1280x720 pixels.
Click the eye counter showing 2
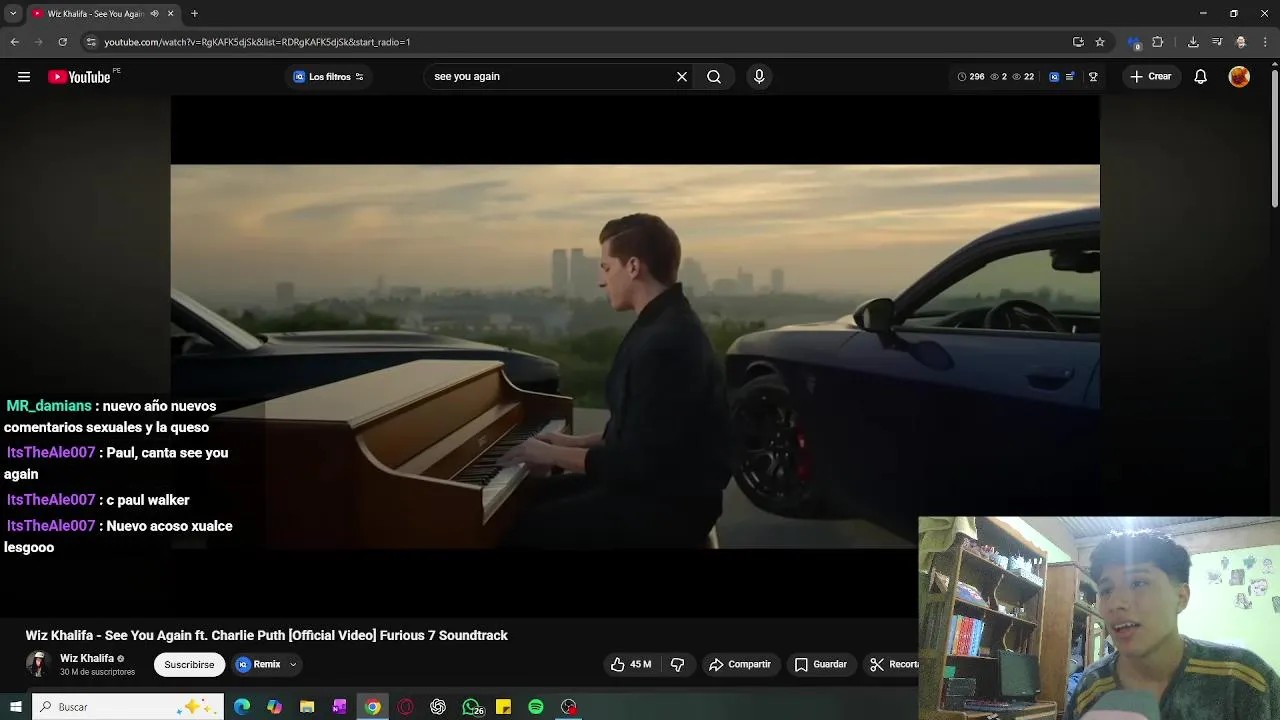(998, 77)
